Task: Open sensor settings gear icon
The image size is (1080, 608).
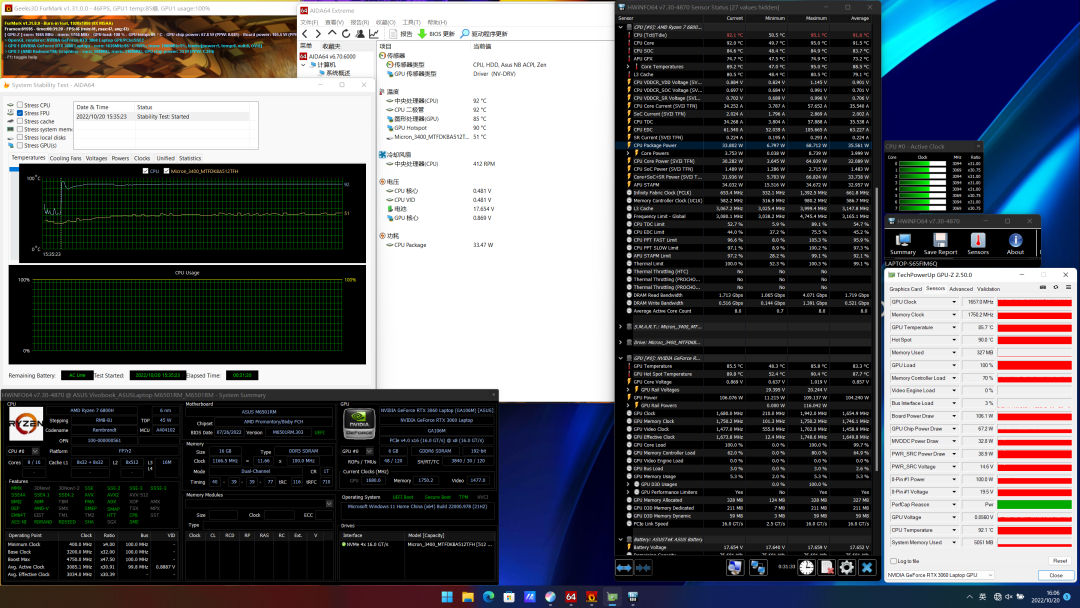Action: click(x=847, y=567)
